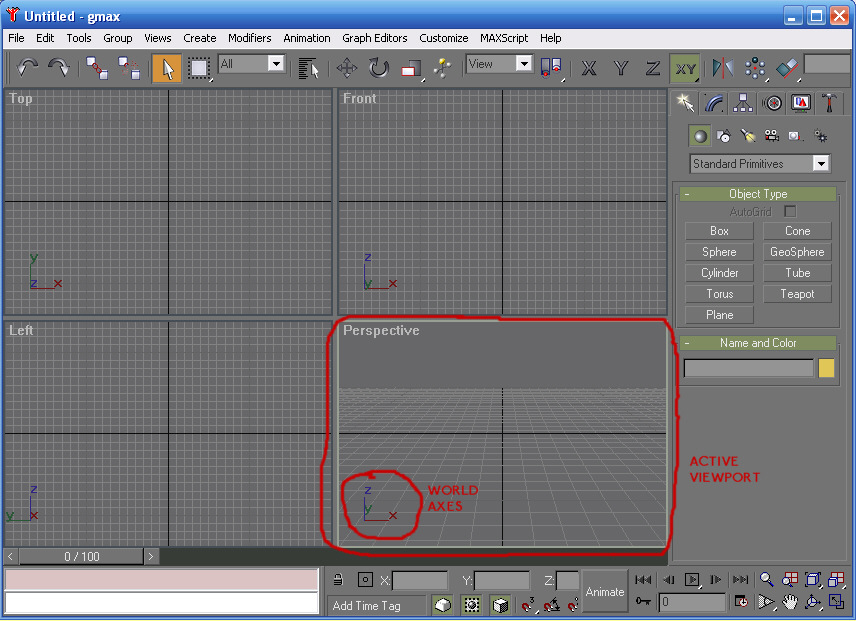Viewport: 856px width, 621px height.
Task: Open the Standard Primitives dropdown
Action: point(821,163)
